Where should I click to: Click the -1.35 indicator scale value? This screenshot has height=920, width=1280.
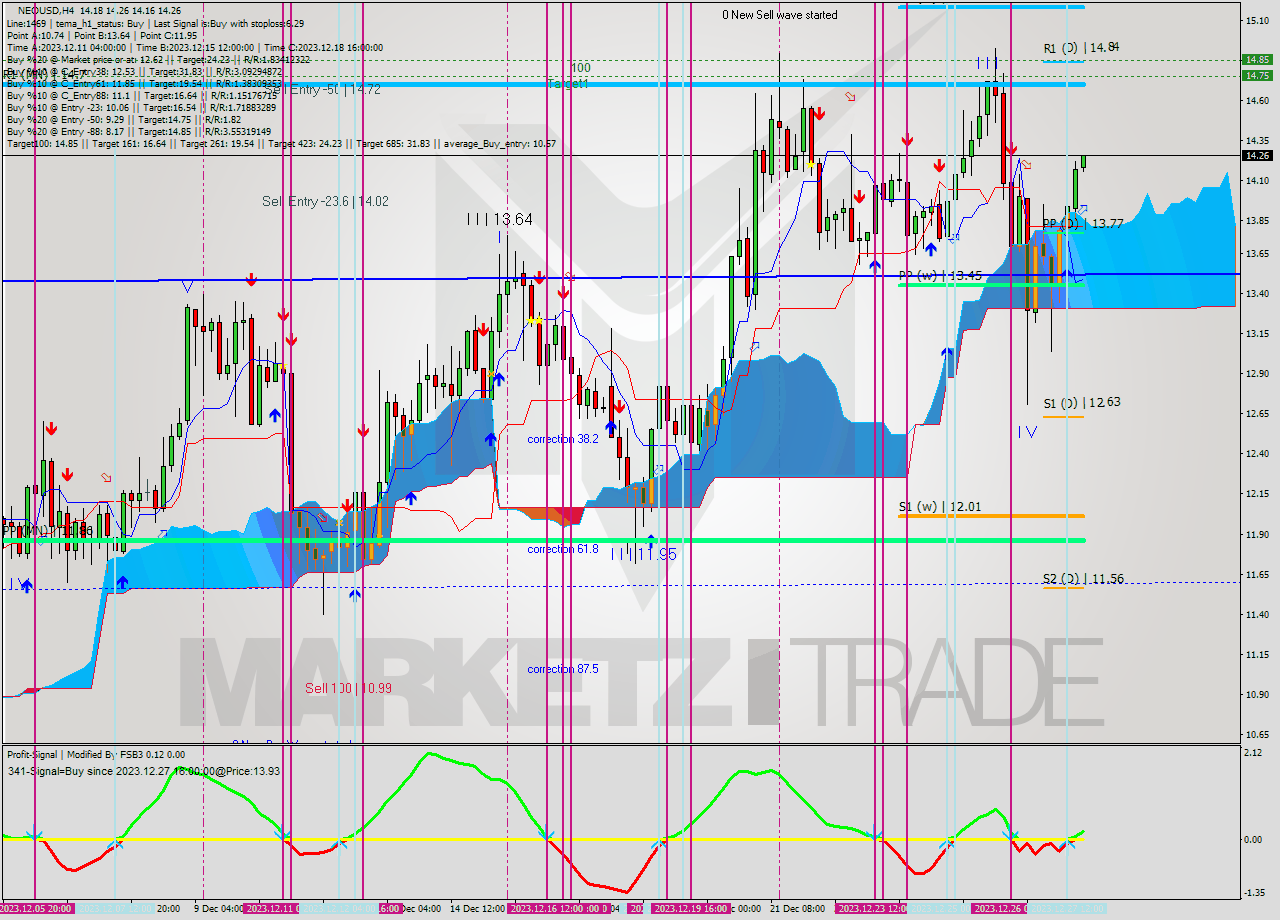[x=1256, y=893]
